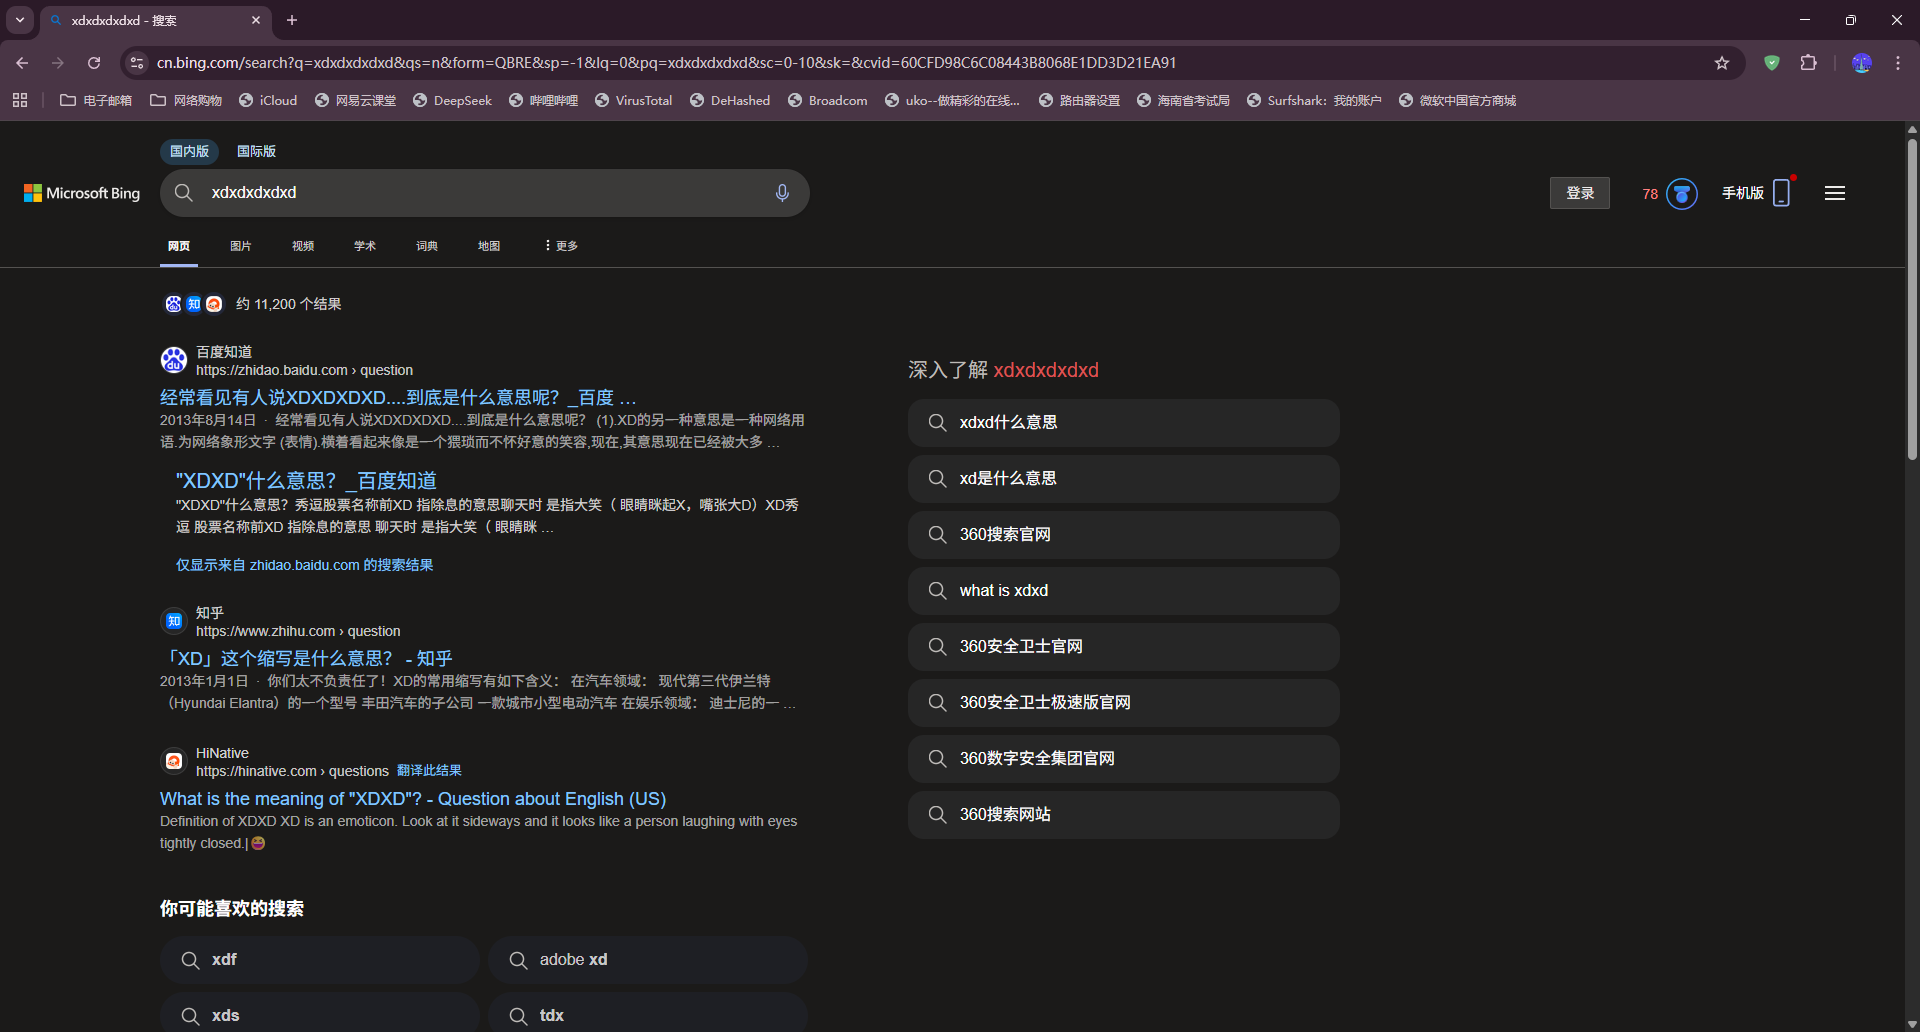Click the browser profile avatar
The height and width of the screenshot is (1032, 1920).
point(1861,62)
